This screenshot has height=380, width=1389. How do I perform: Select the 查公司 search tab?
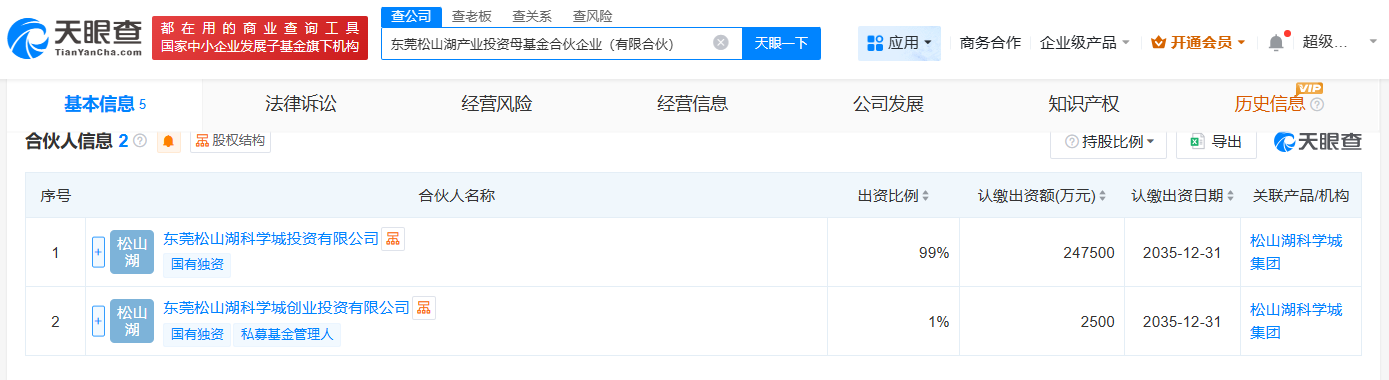coord(410,16)
